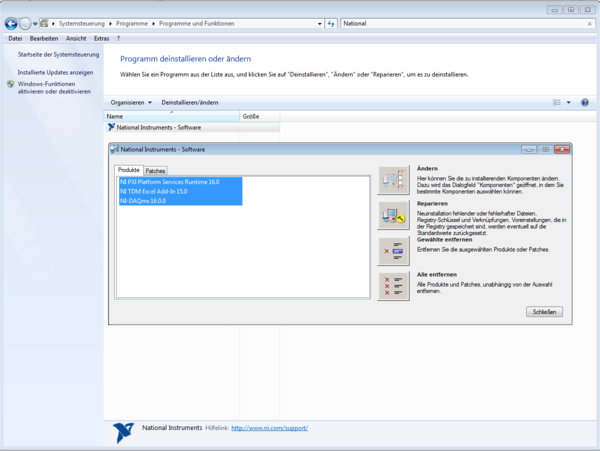The height and width of the screenshot is (451, 600).
Task: Click Programme und Funktionen breadcrumb
Action: pyautogui.click(x=197, y=24)
